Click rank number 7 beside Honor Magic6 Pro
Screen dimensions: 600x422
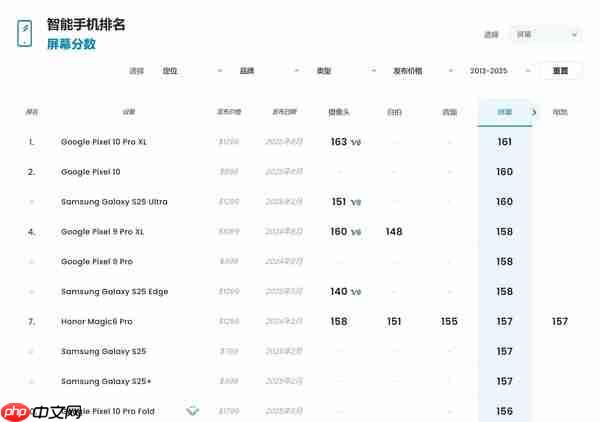[x=31, y=322]
